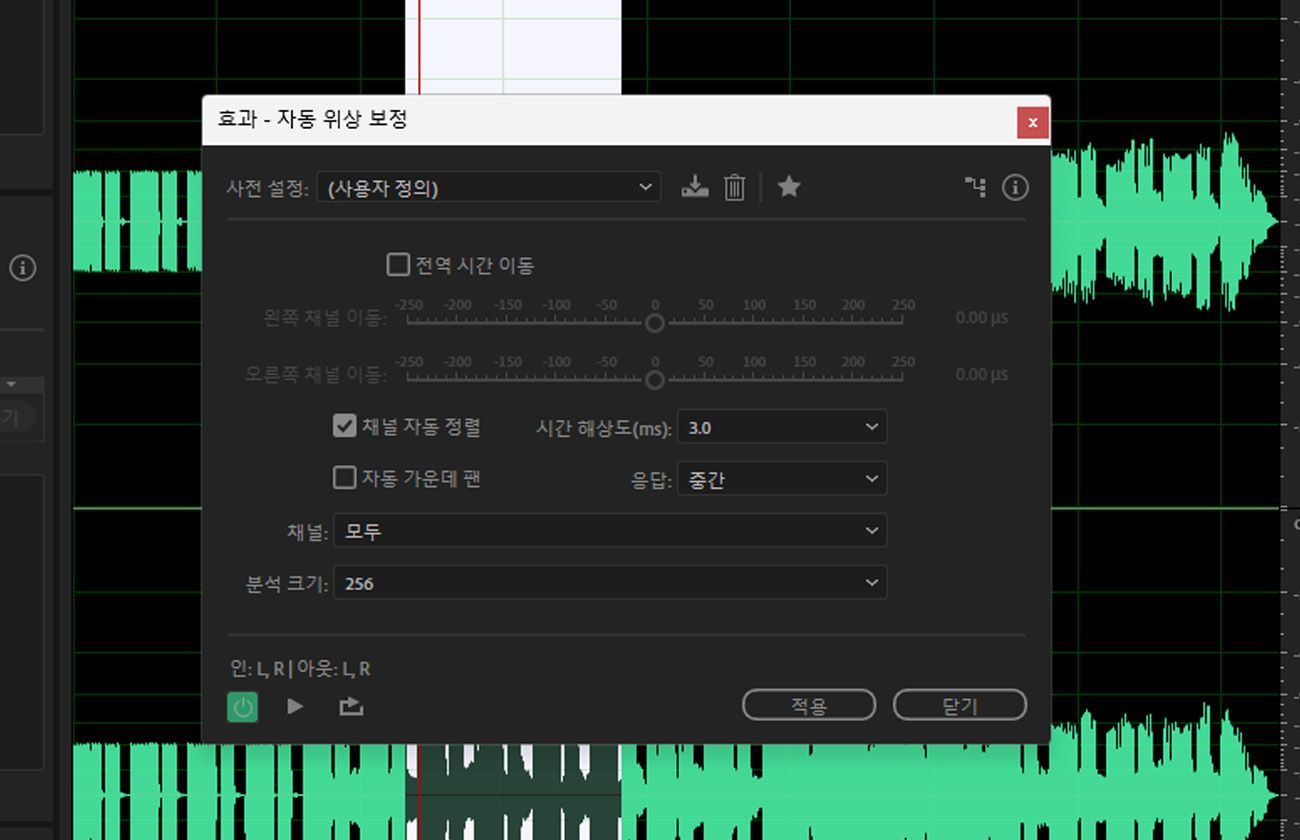Enable the 전역 시간 이동 checkbox
This screenshot has width=1300, height=840.
click(x=397, y=264)
